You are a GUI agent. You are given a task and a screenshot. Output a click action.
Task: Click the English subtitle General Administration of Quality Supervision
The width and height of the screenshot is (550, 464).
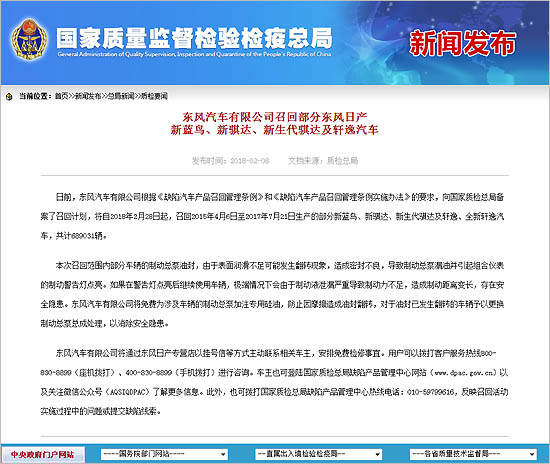click(x=194, y=54)
